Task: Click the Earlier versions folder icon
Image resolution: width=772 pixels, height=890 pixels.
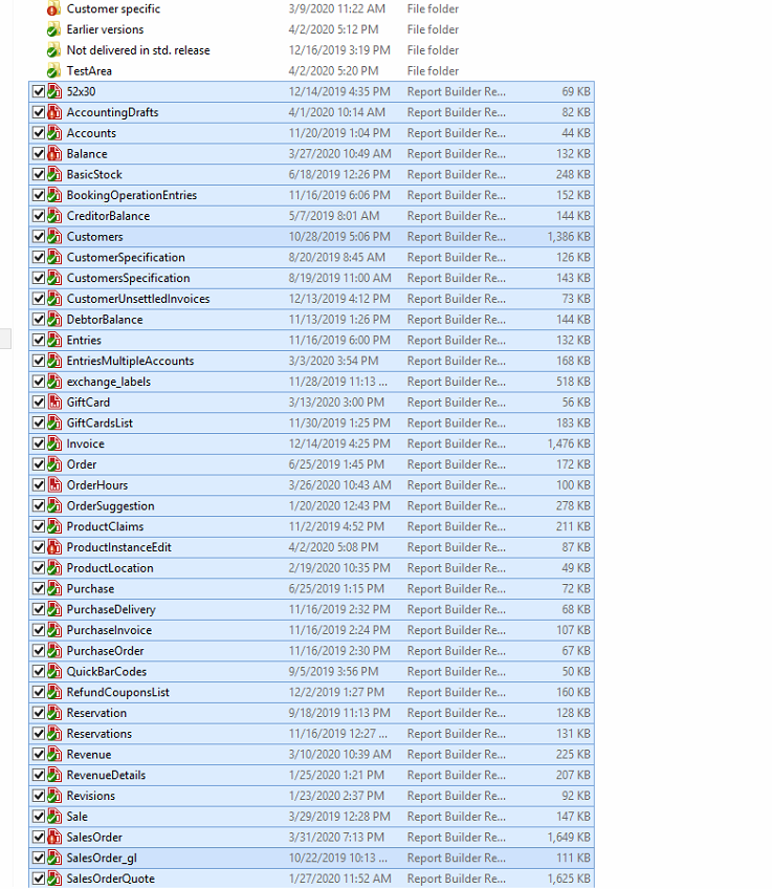Action: click(54, 30)
